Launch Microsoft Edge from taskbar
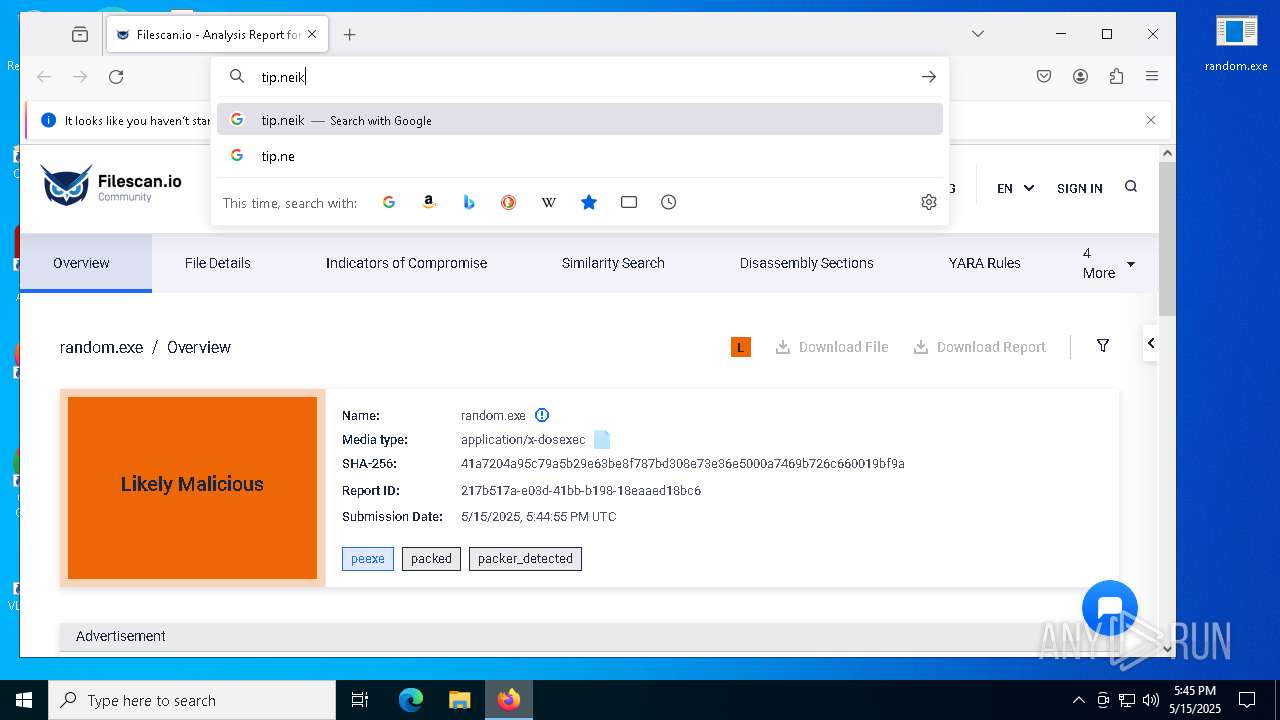 pos(411,700)
